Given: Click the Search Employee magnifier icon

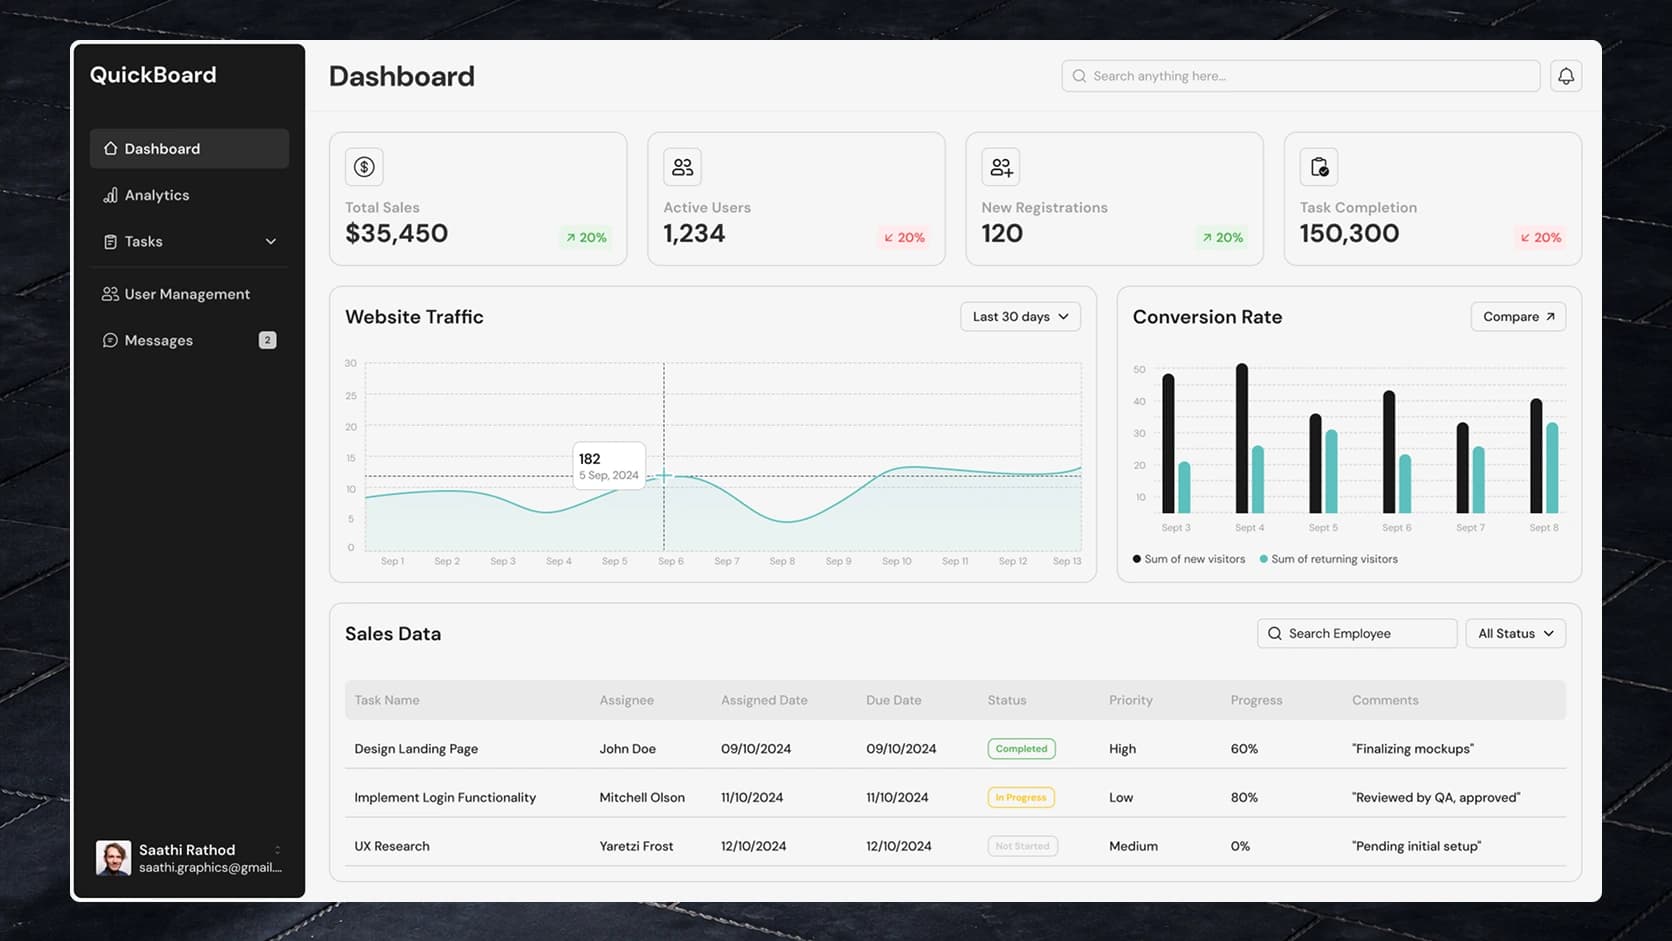Looking at the screenshot, I should tap(1274, 633).
